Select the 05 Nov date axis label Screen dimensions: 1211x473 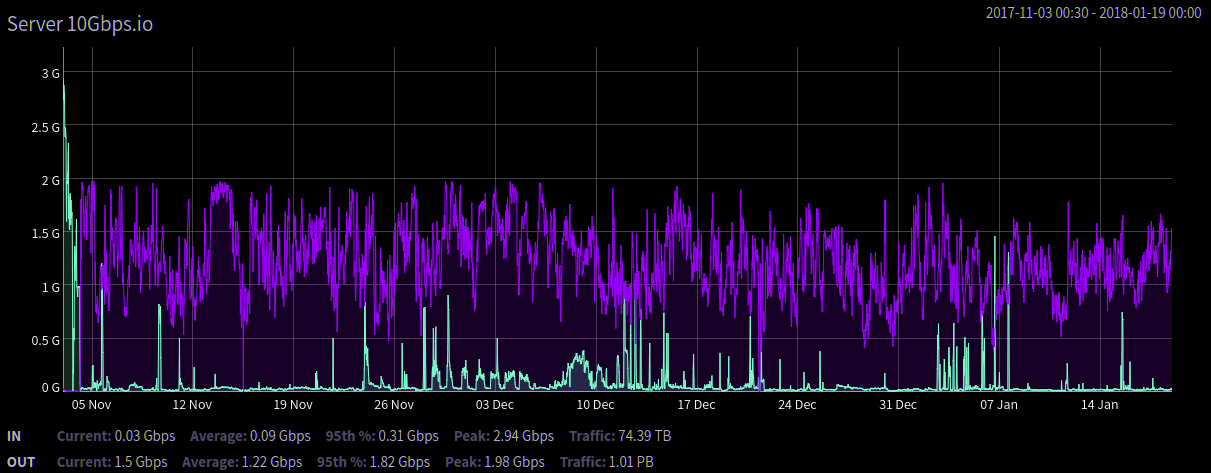click(x=91, y=405)
